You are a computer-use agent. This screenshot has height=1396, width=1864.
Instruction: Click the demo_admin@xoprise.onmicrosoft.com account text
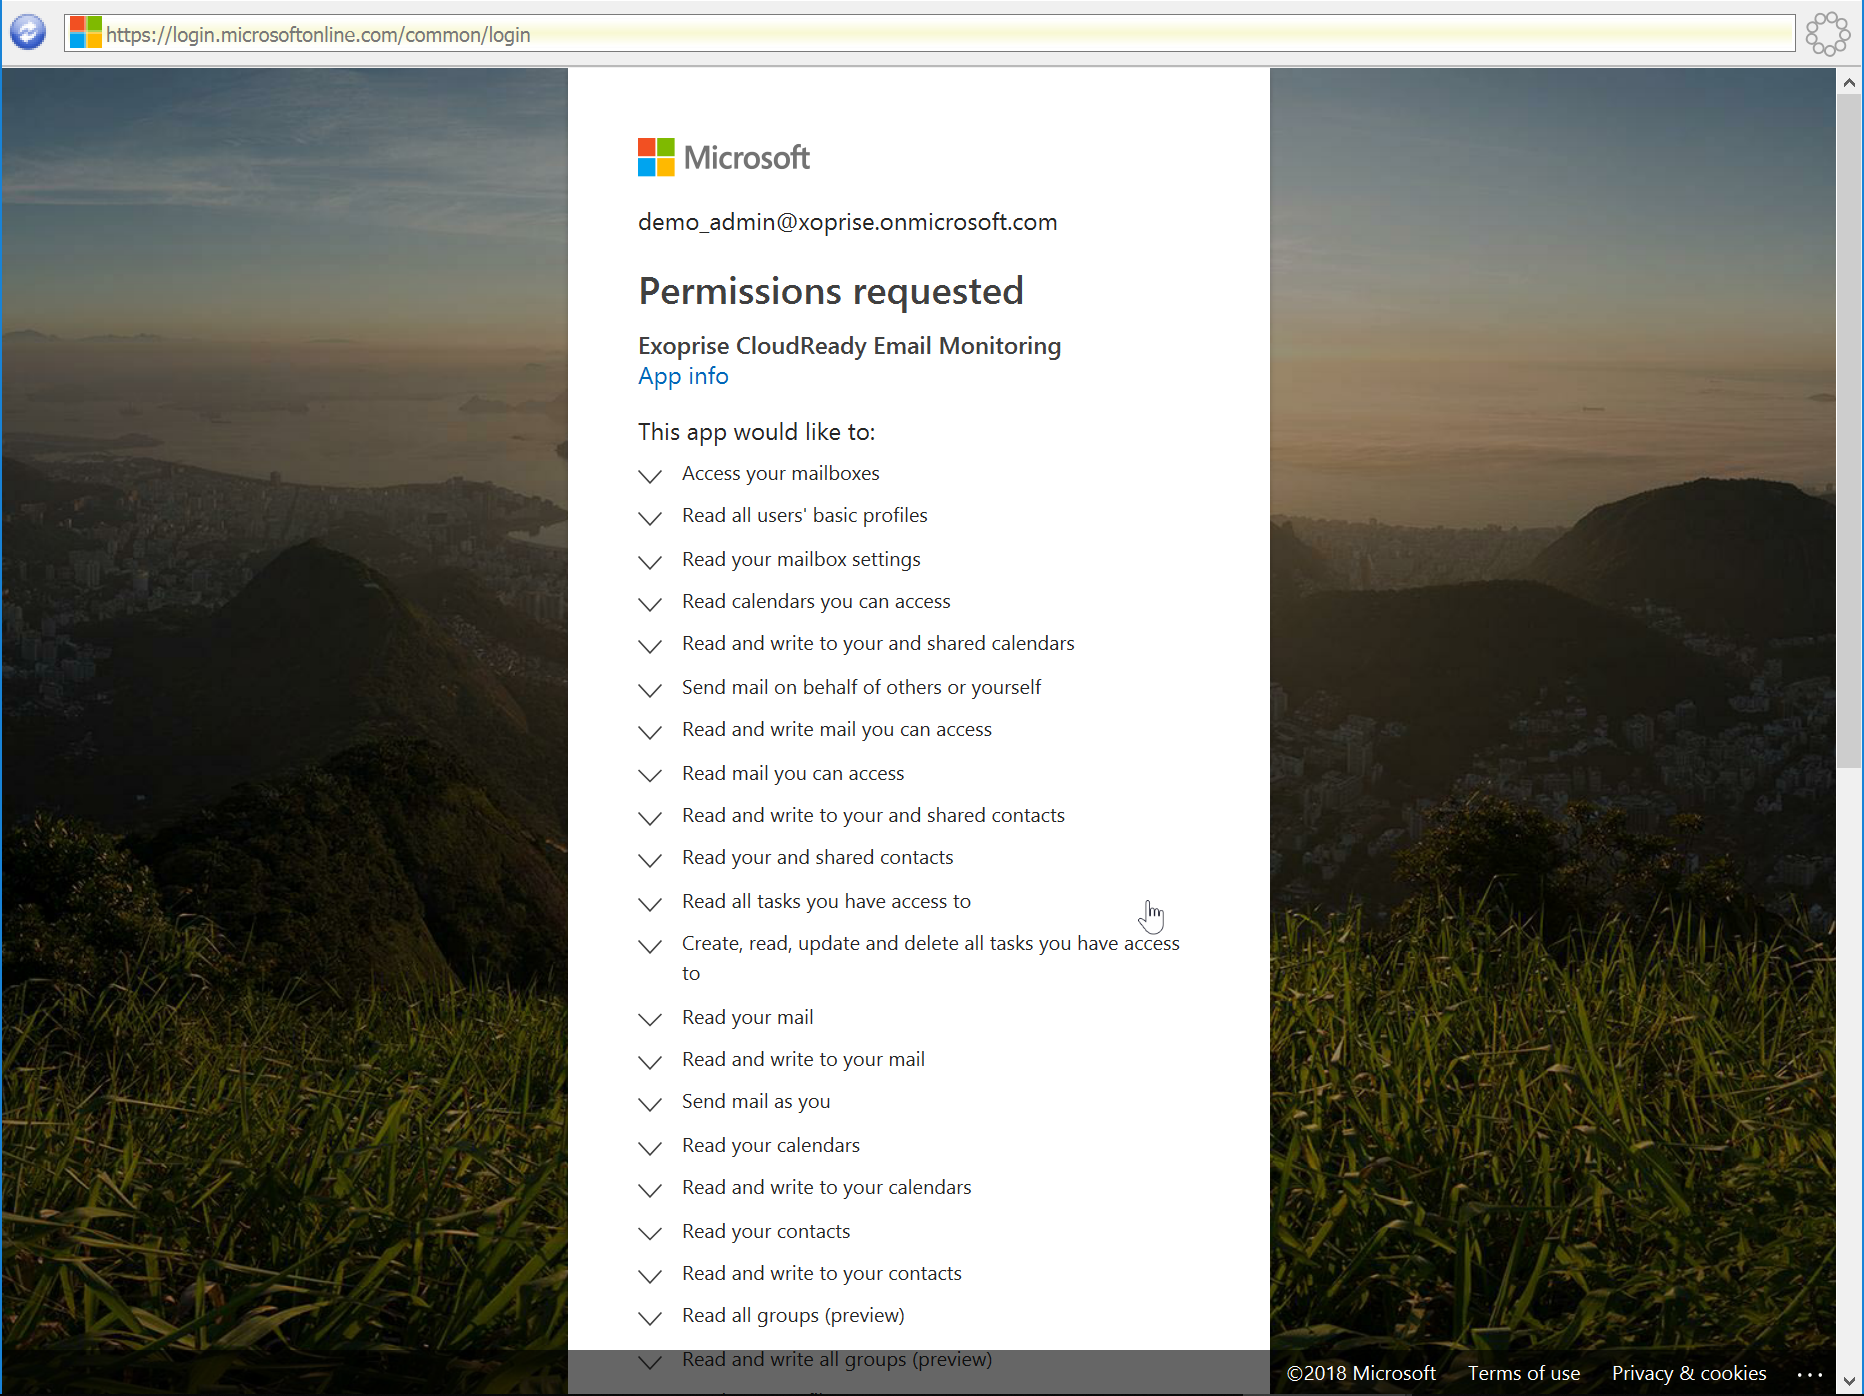(847, 222)
